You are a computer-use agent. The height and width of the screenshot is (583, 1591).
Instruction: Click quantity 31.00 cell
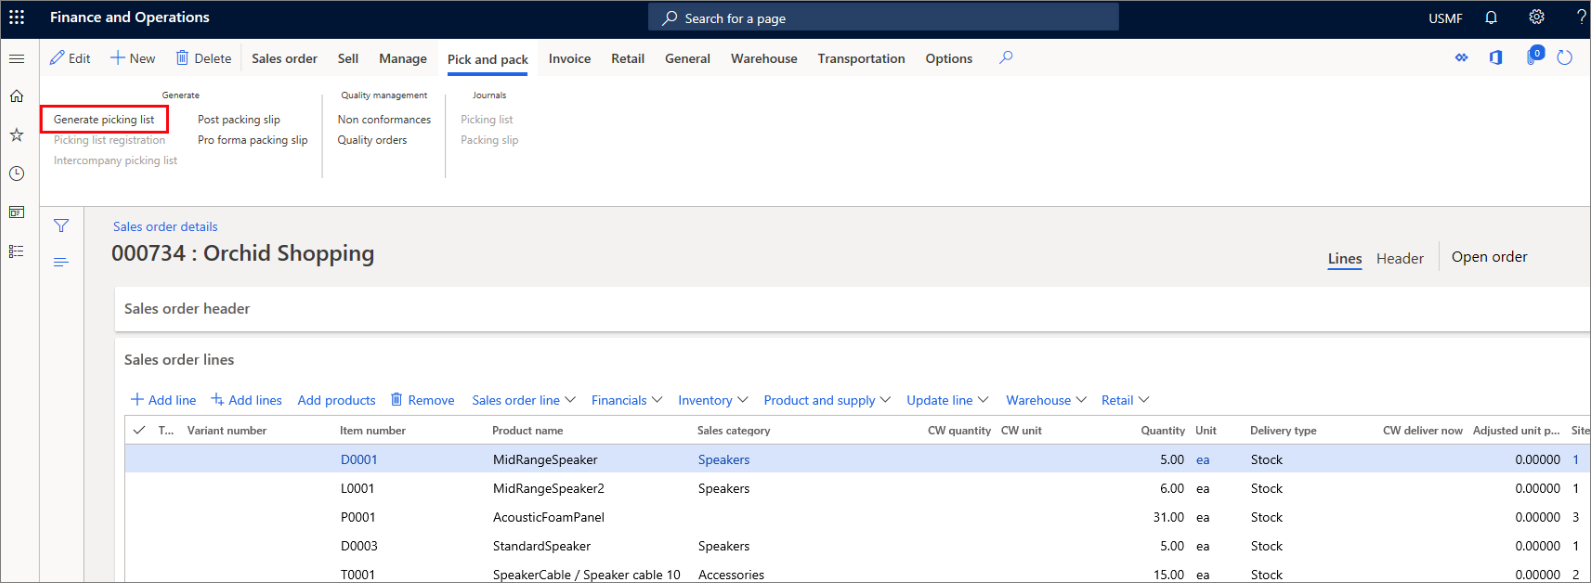pos(1168,518)
